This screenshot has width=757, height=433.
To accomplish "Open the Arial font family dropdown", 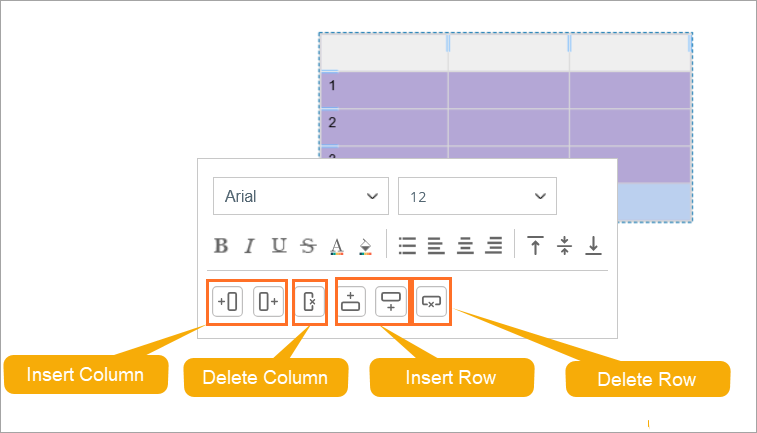I will click(300, 196).
